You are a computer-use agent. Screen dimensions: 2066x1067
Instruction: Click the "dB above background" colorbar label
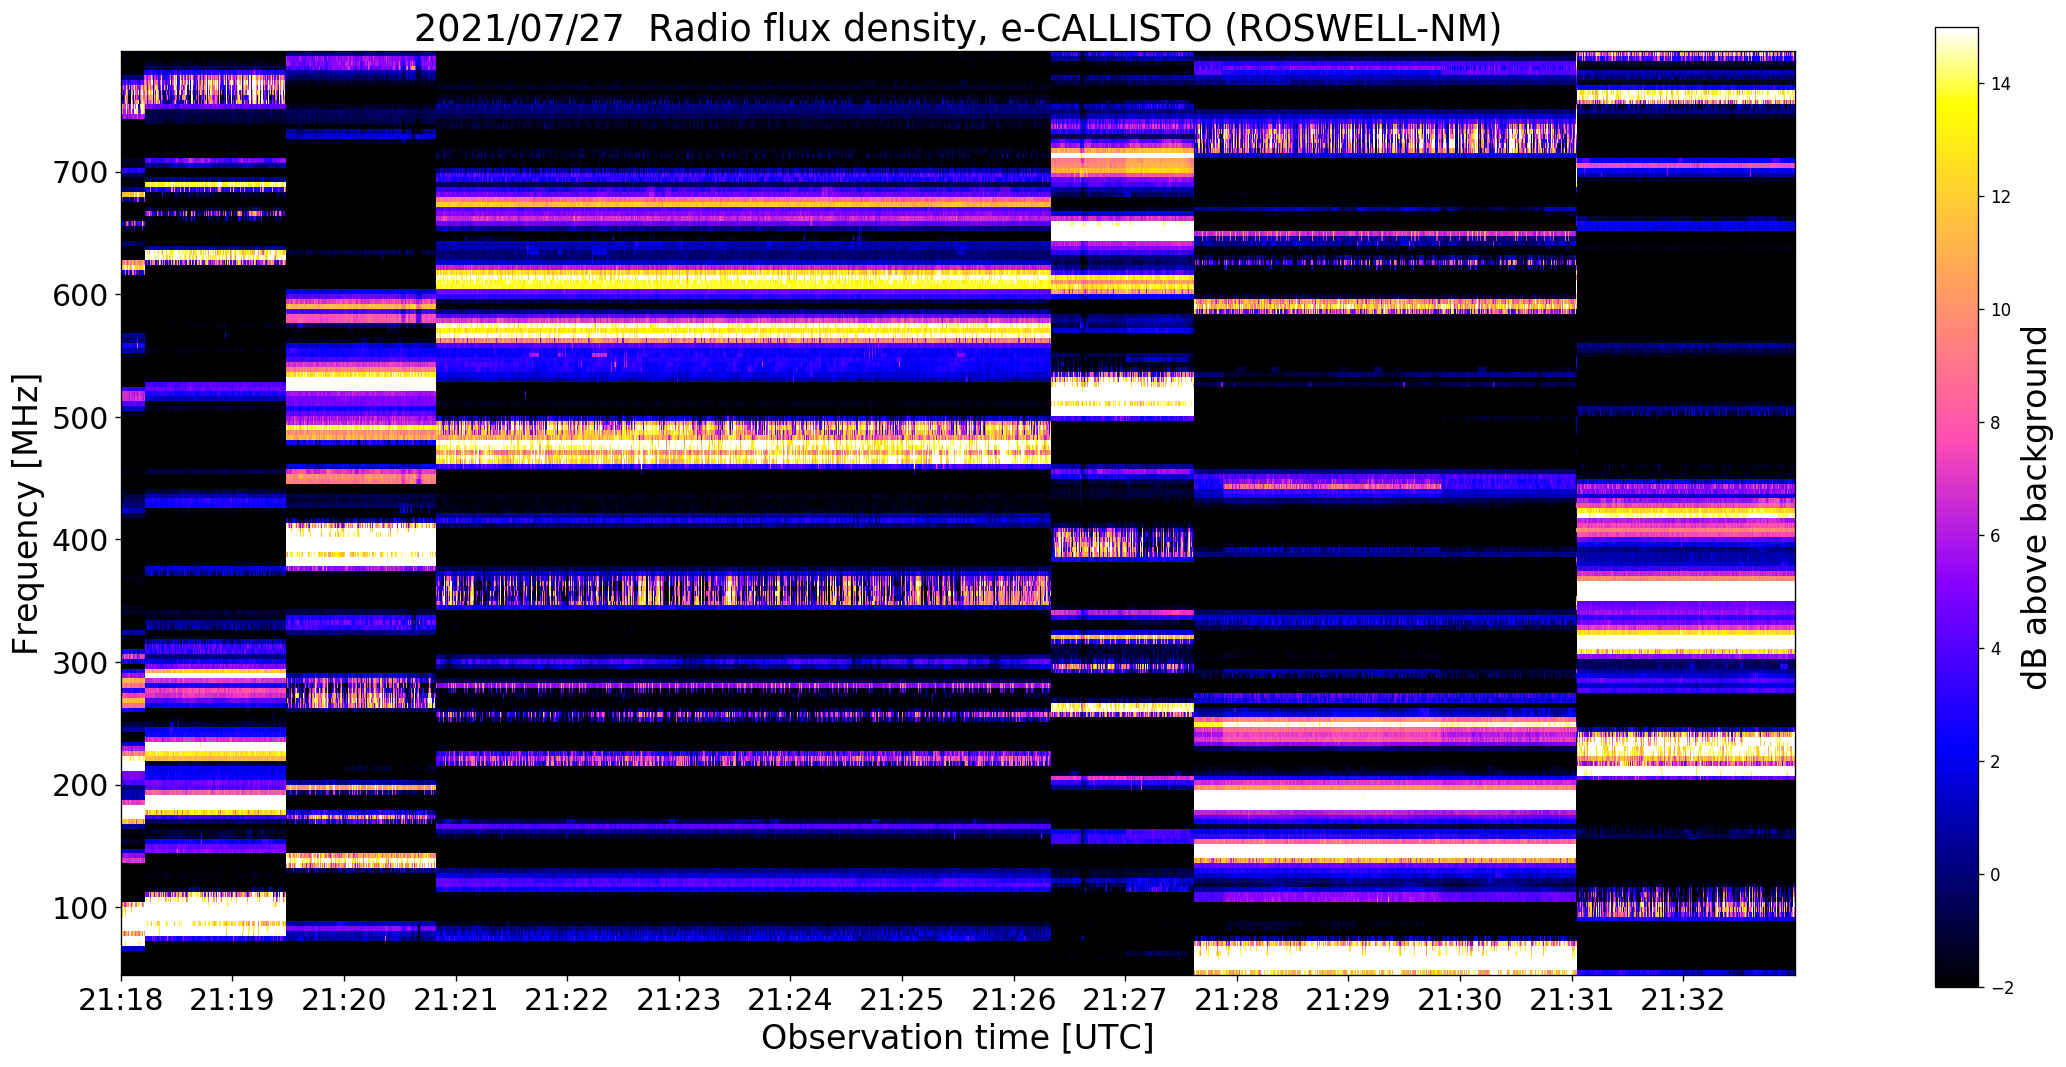(x=2034, y=507)
